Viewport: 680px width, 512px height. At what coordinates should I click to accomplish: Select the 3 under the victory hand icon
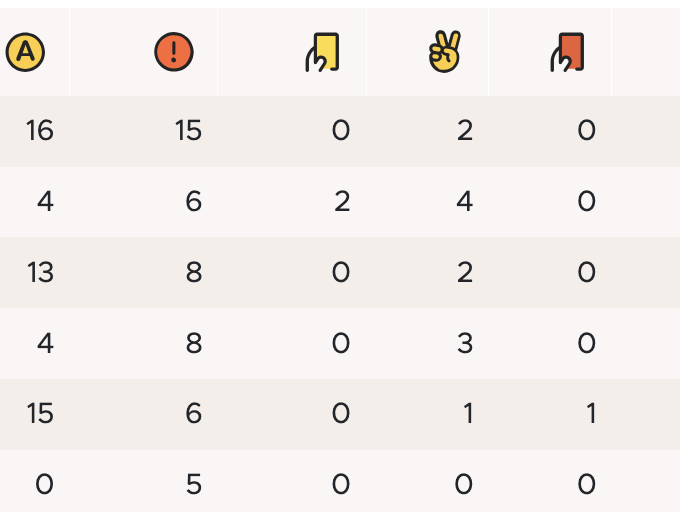coord(464,344)
